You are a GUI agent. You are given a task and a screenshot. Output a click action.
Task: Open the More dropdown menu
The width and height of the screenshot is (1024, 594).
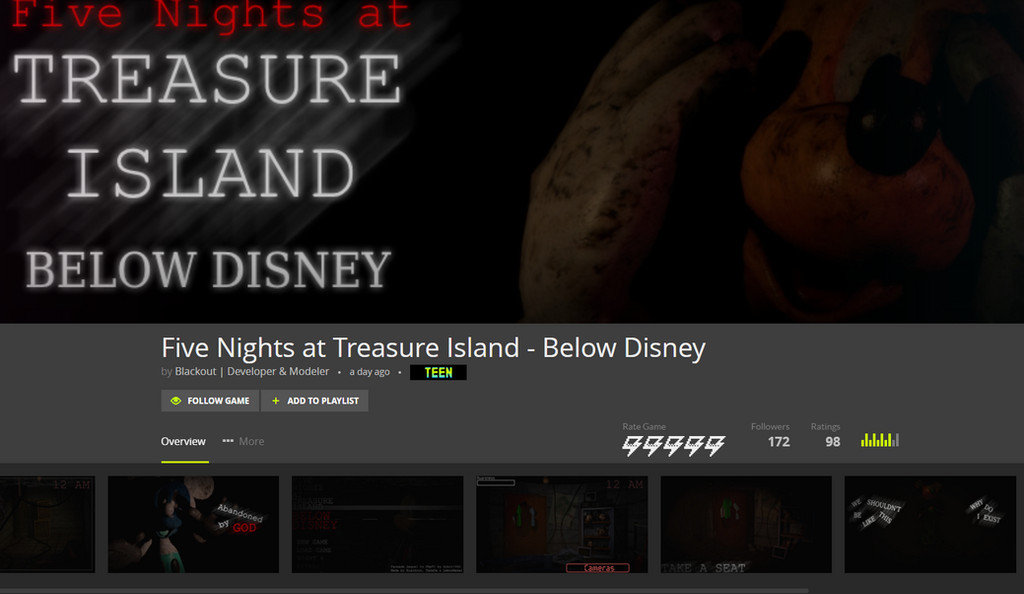(x=243, y=441)
